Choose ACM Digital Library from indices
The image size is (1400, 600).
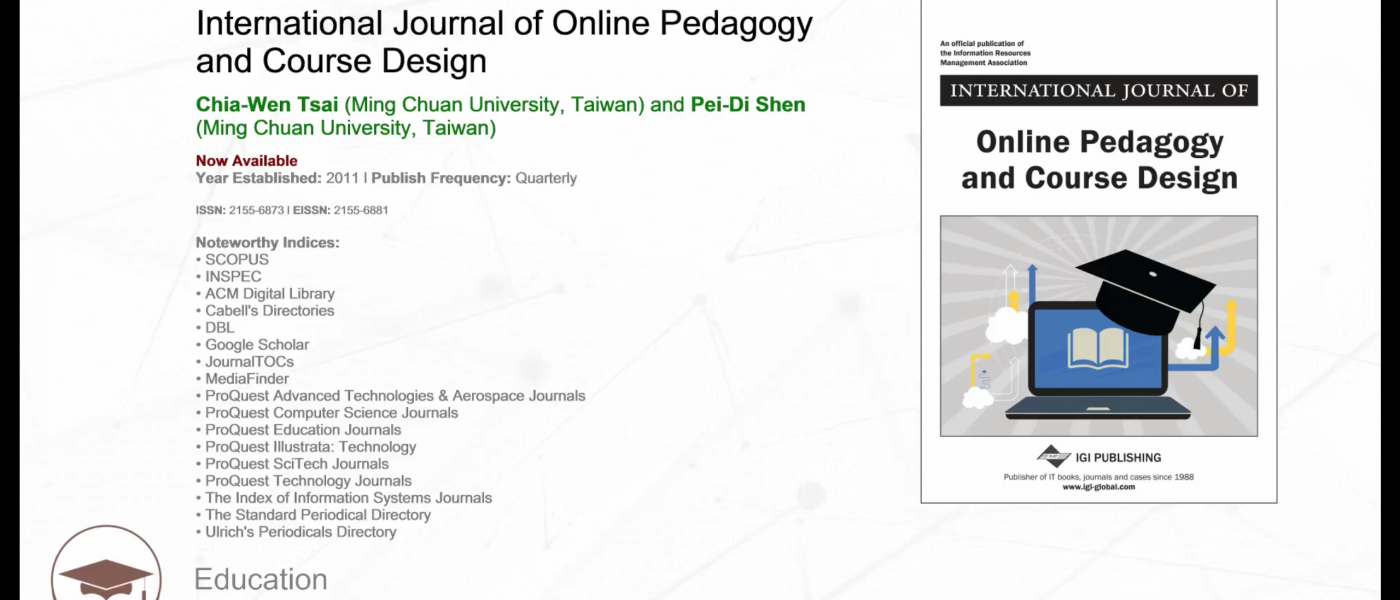pyautogui.click(x=270, y=294)
